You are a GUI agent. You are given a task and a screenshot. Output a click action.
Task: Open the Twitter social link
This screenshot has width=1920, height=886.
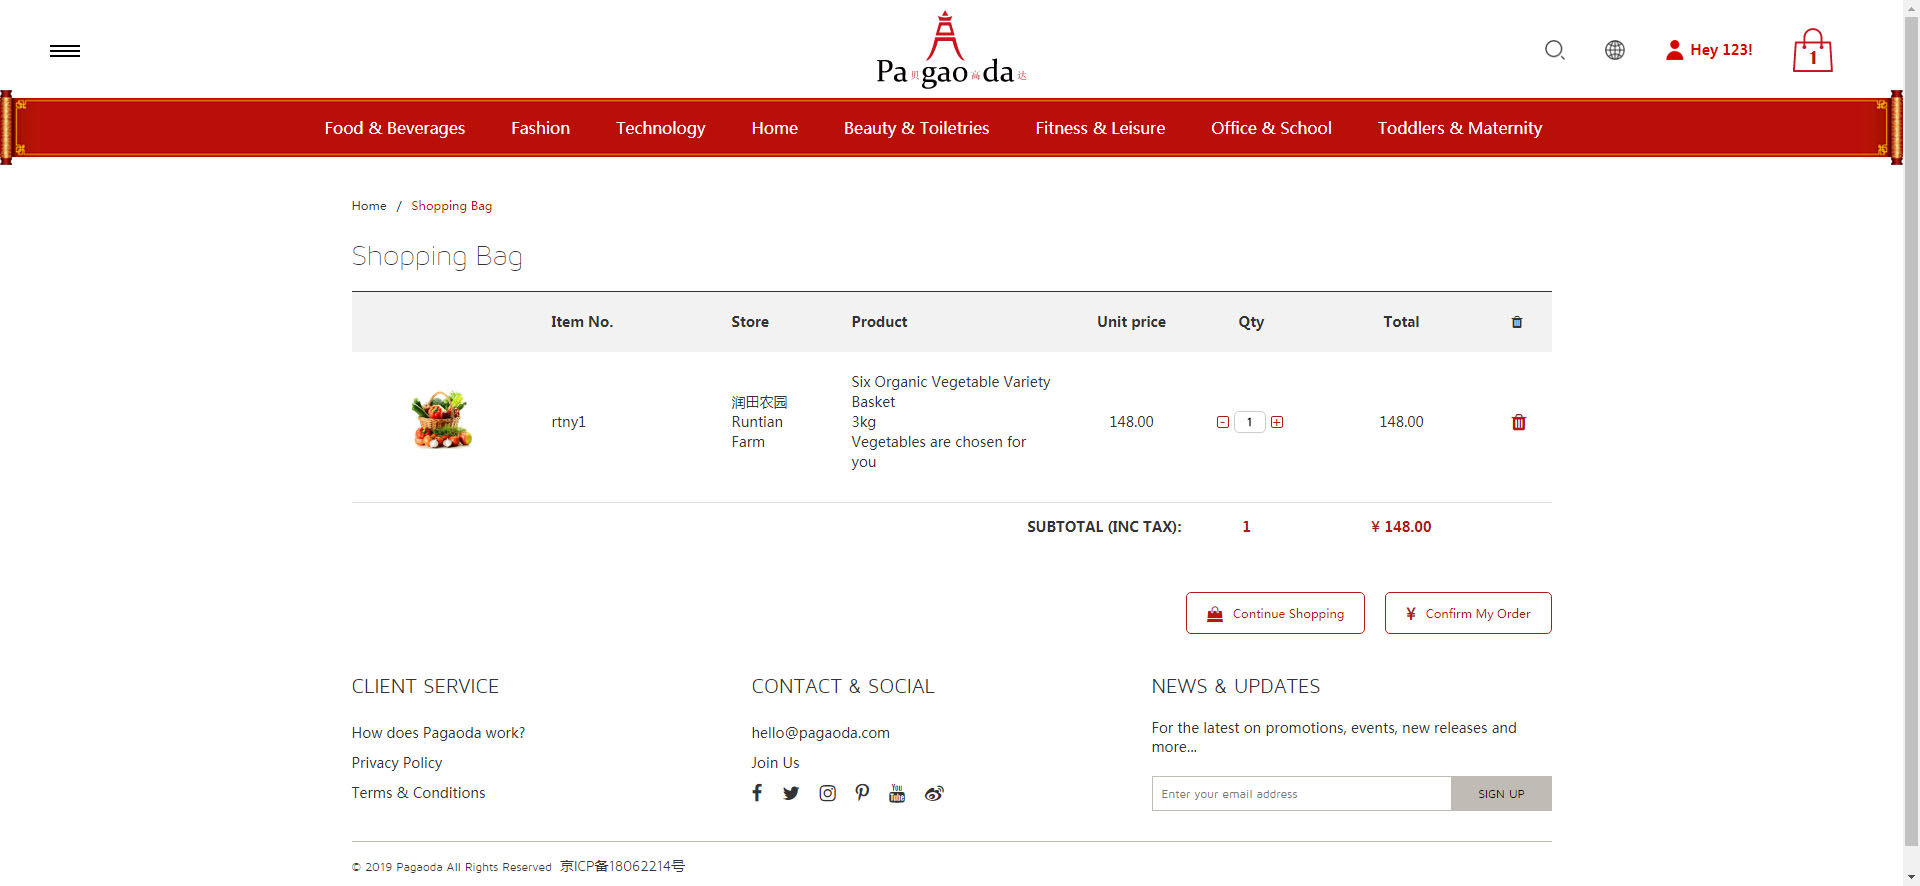(791, 793)
